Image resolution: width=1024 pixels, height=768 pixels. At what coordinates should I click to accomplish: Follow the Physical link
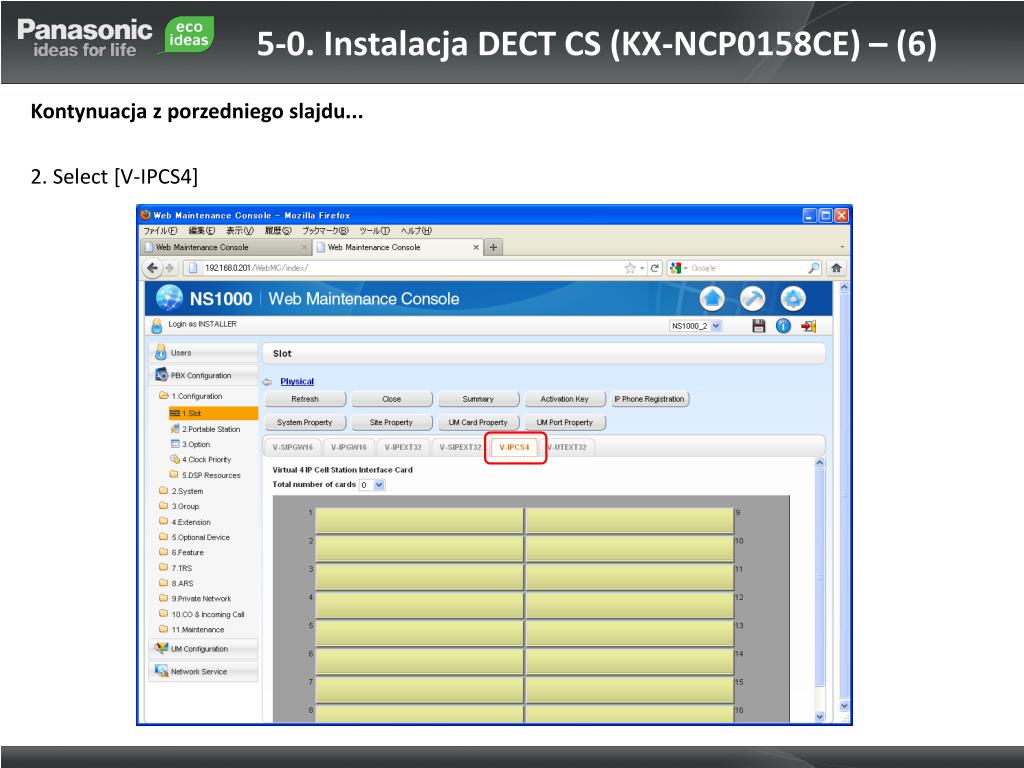(297, 381)
